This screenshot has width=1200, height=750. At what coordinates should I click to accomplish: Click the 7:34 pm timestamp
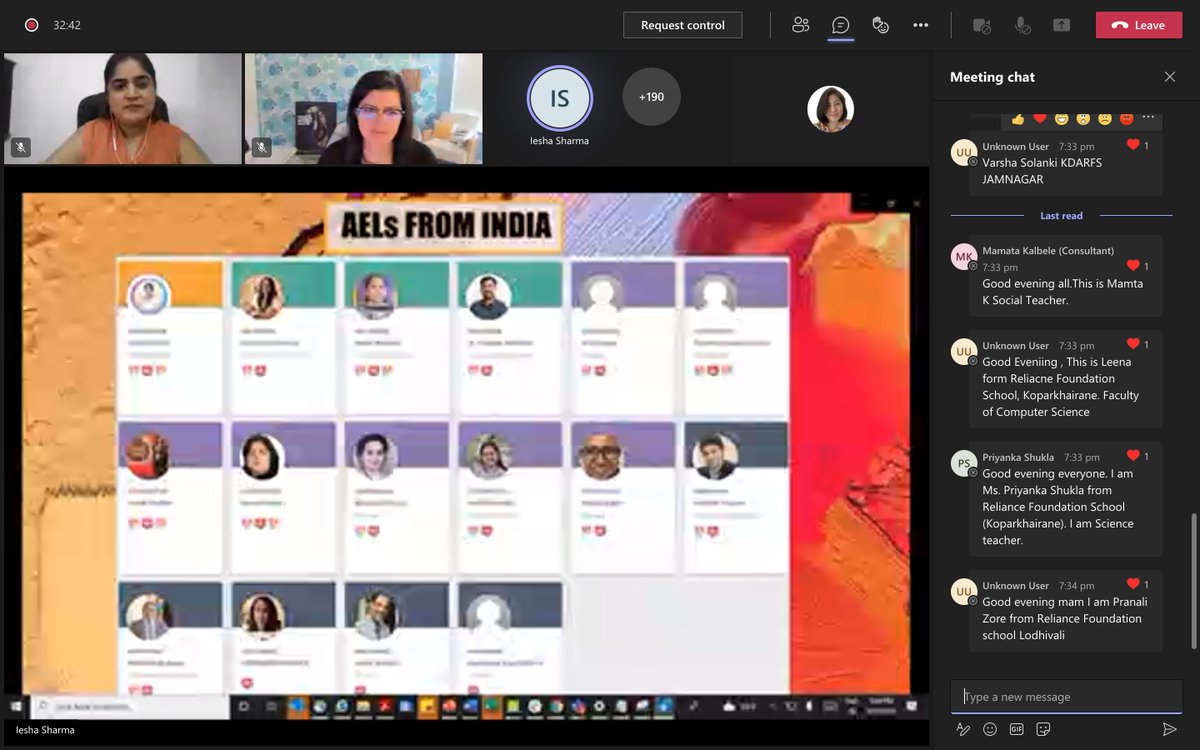1078,586
